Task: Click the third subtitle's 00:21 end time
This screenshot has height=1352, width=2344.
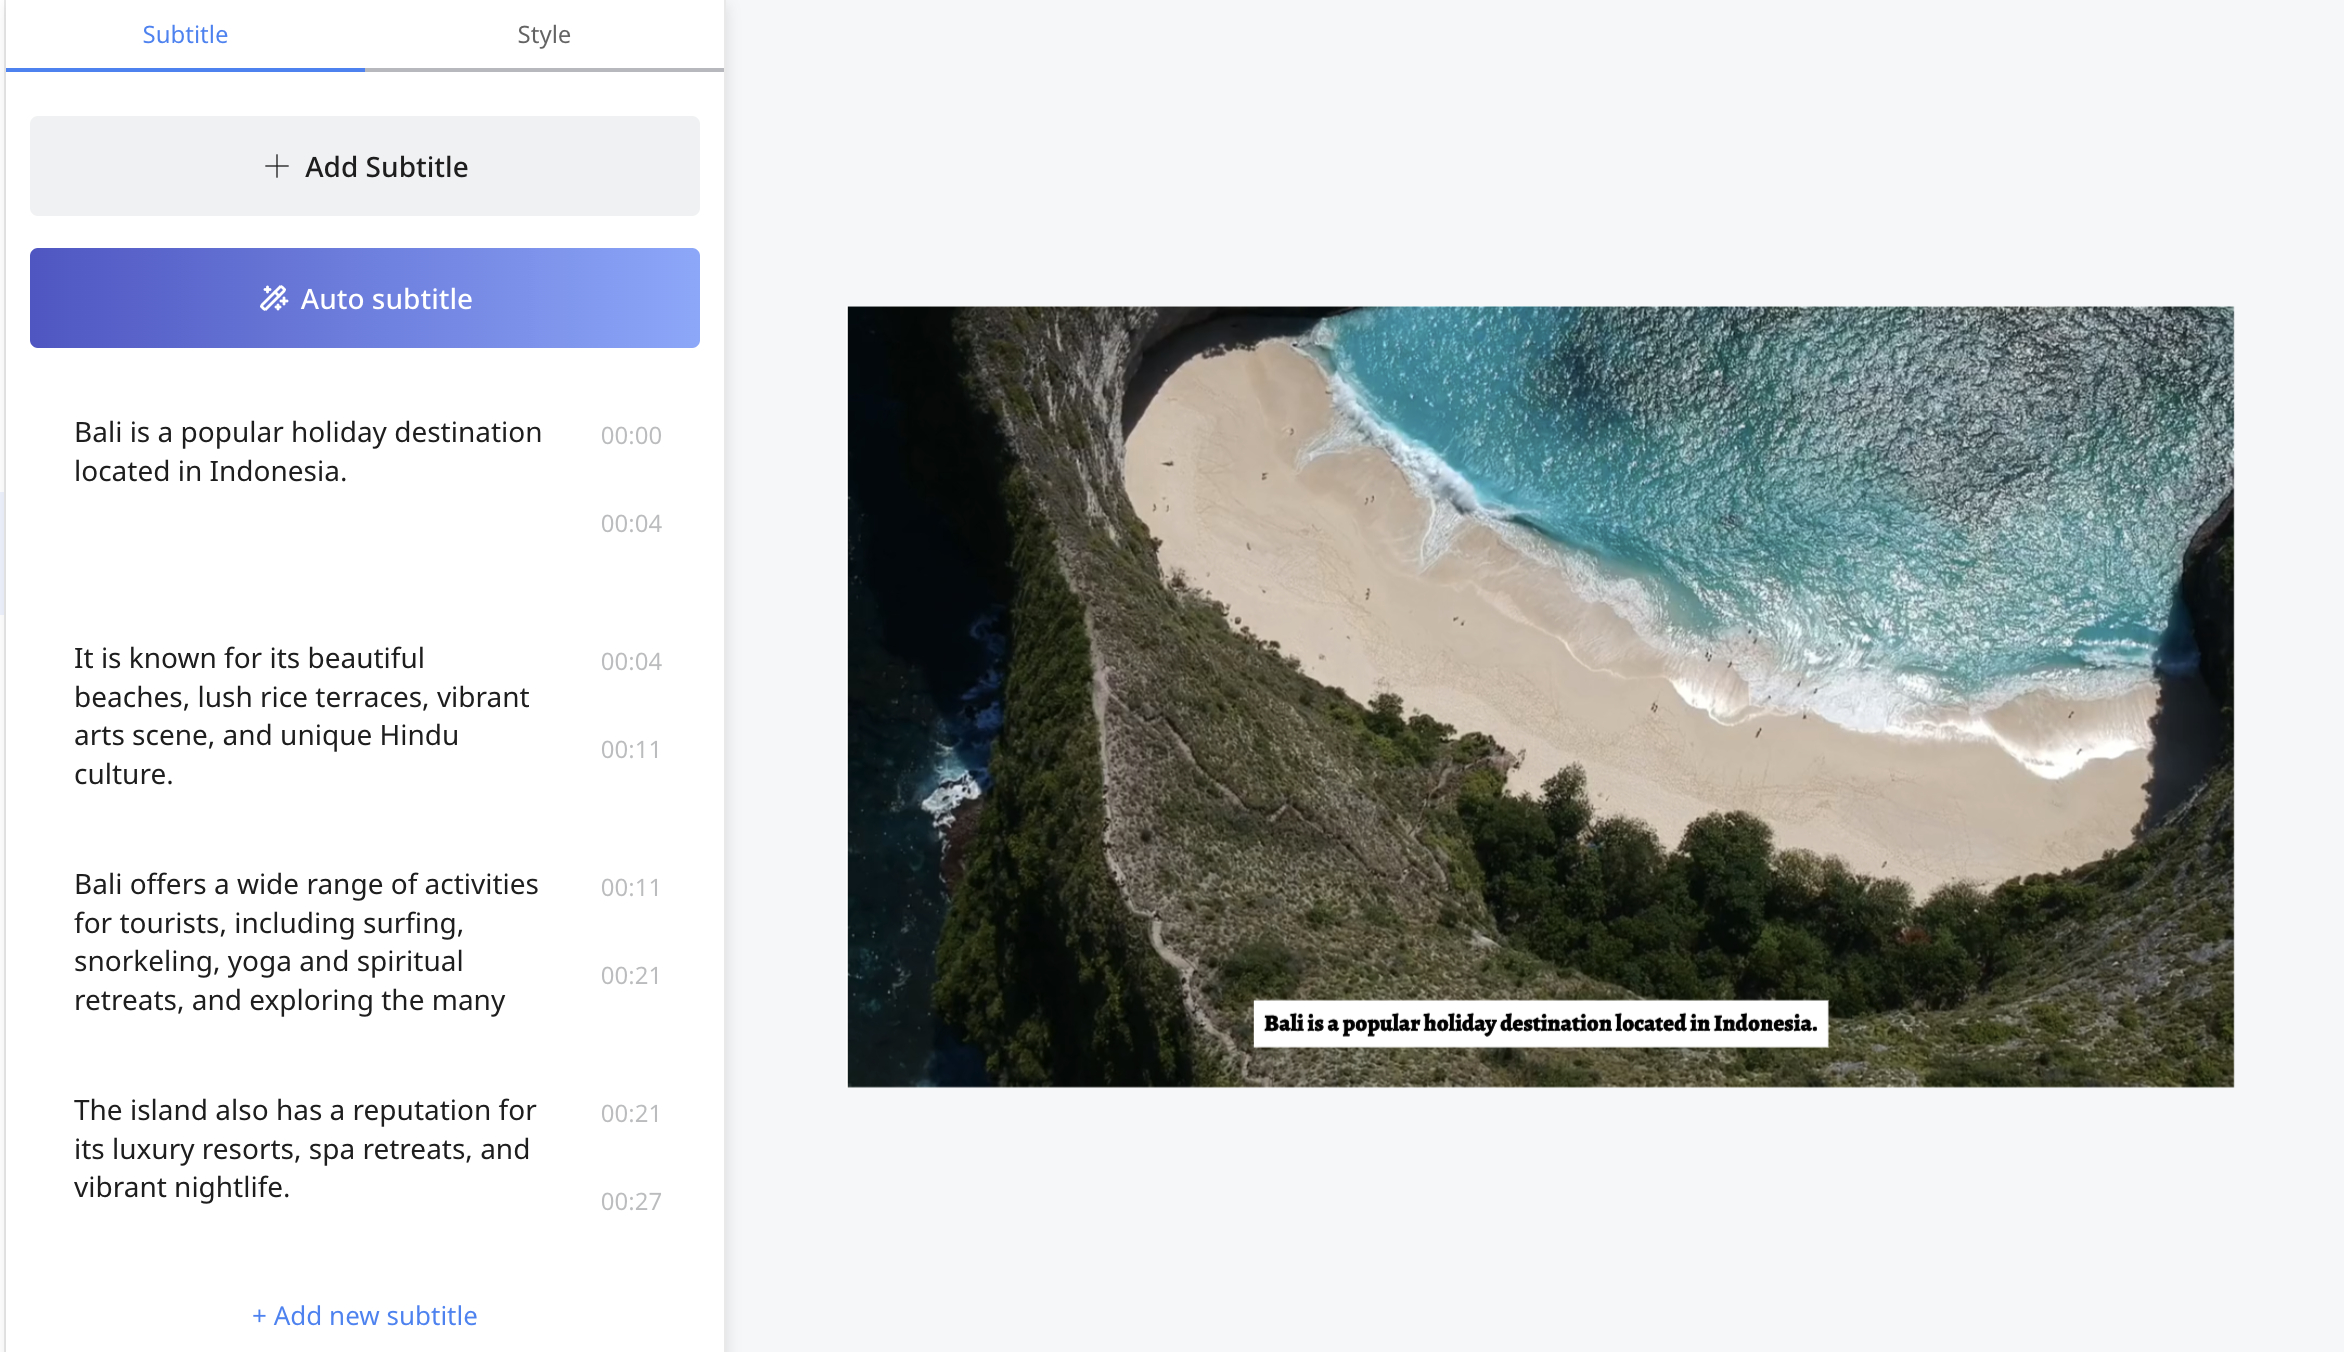Action: 630,976
